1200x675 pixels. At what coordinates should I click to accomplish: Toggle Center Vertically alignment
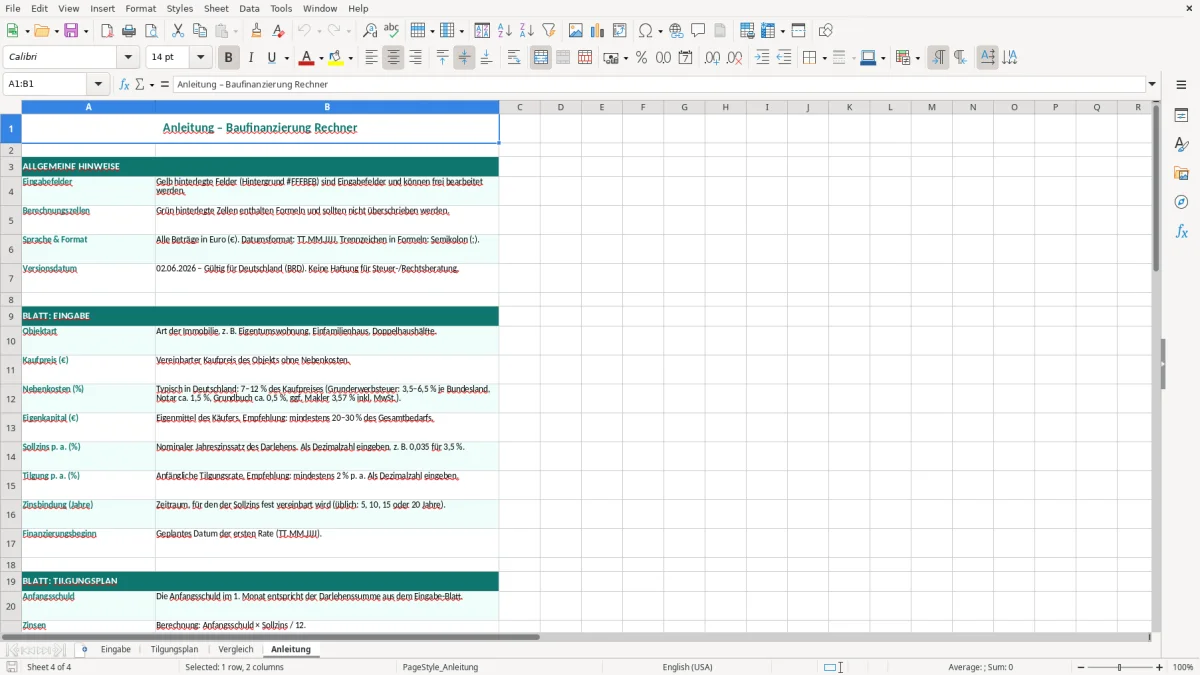[464, 58]
